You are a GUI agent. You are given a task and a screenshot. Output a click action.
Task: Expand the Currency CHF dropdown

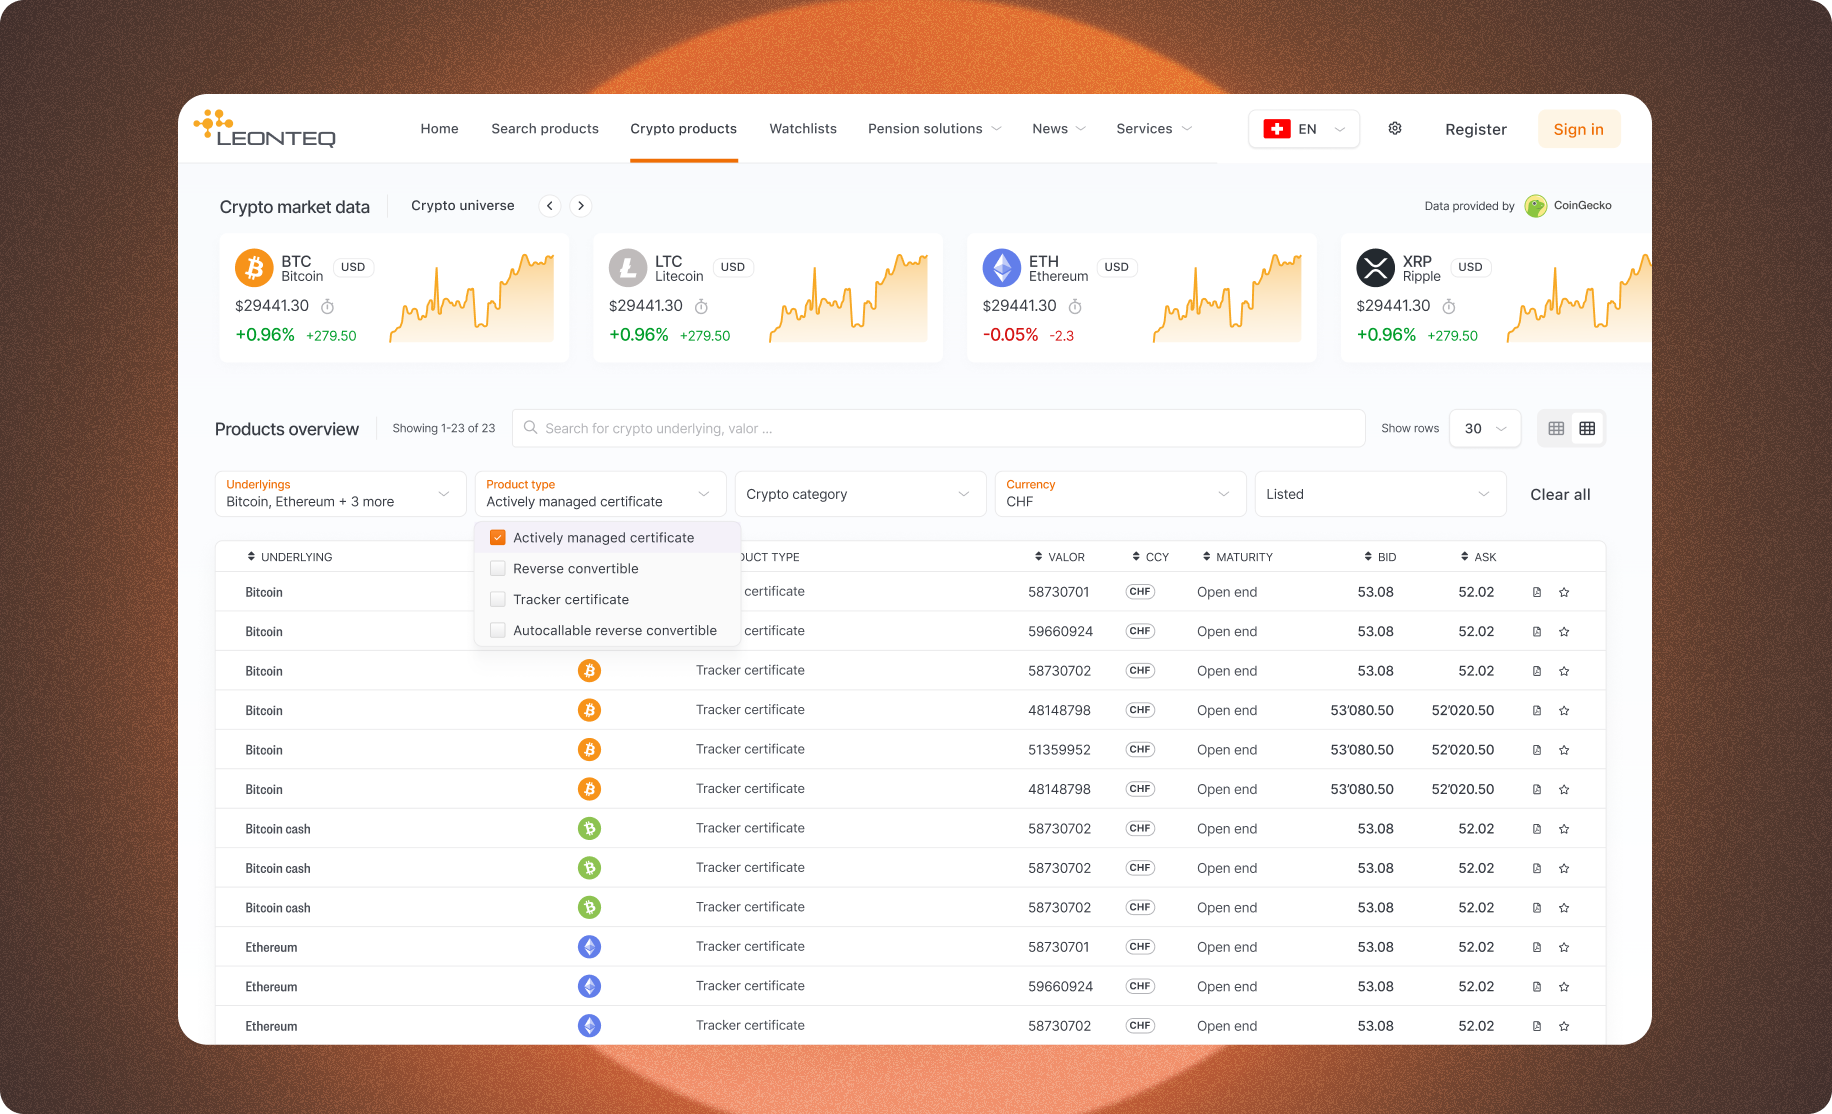click(1119, 493)
